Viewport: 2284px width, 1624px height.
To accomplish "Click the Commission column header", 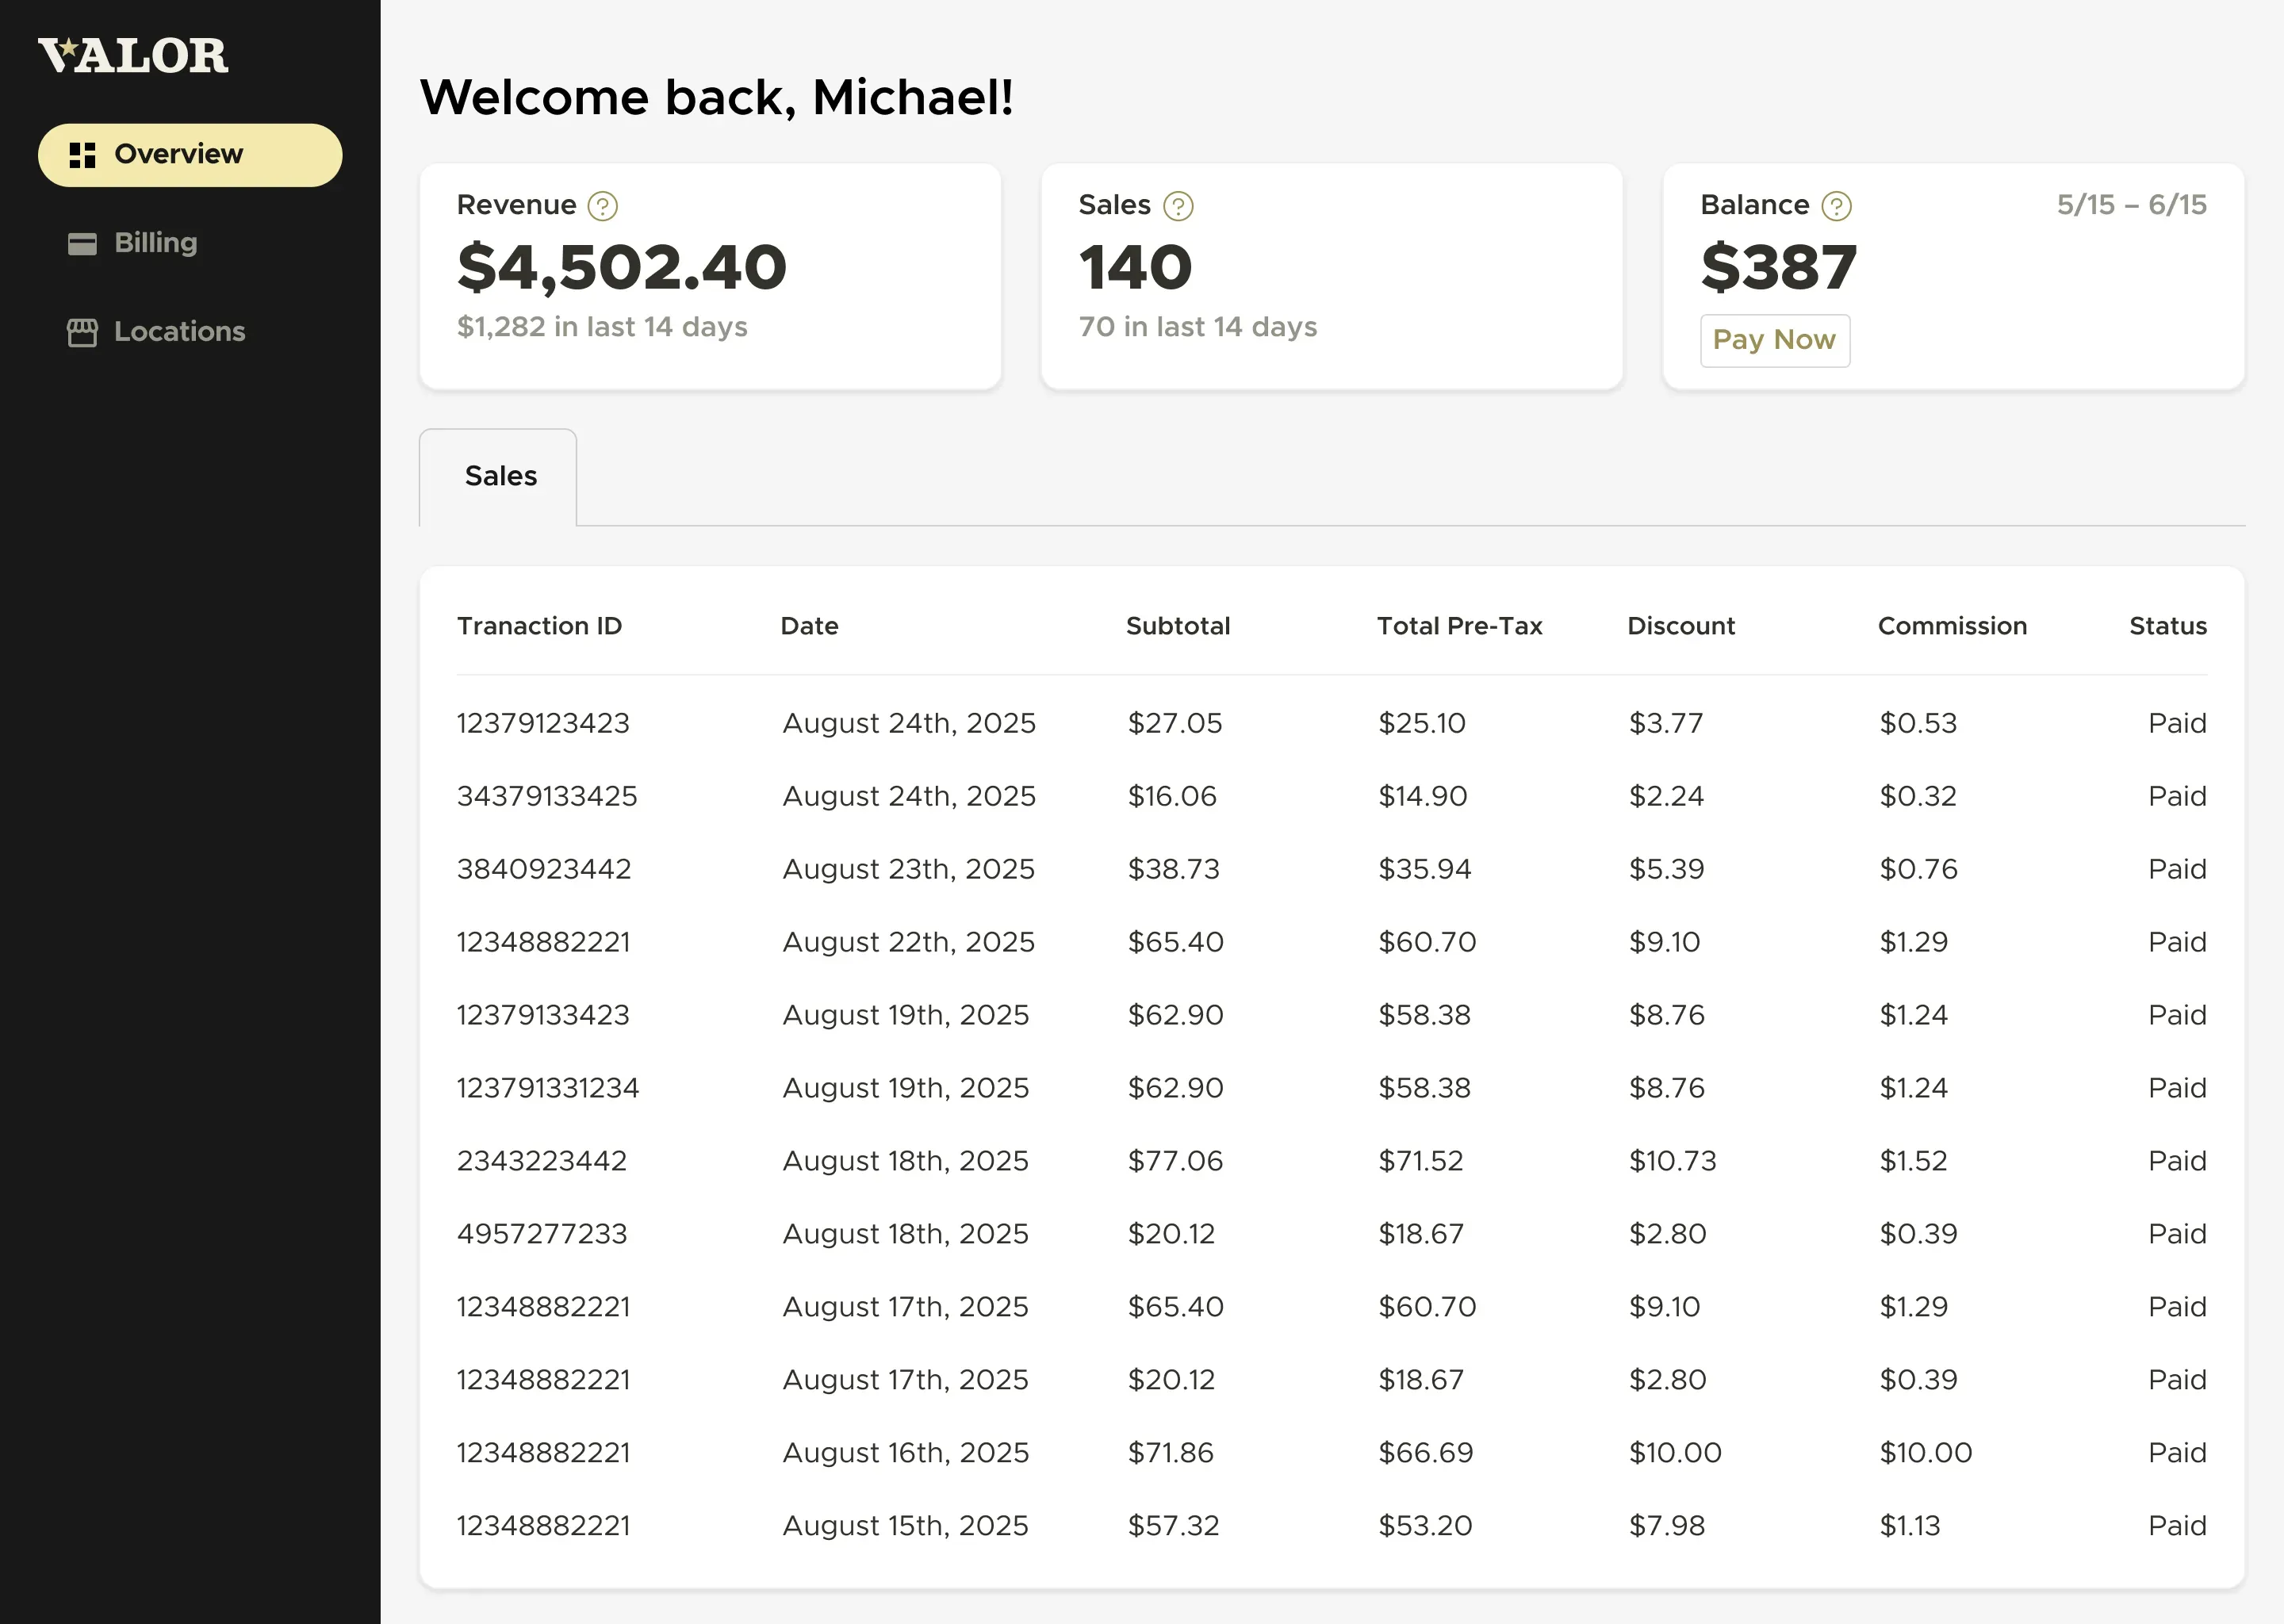I will pyautogui.click(x=1952, y=625).
